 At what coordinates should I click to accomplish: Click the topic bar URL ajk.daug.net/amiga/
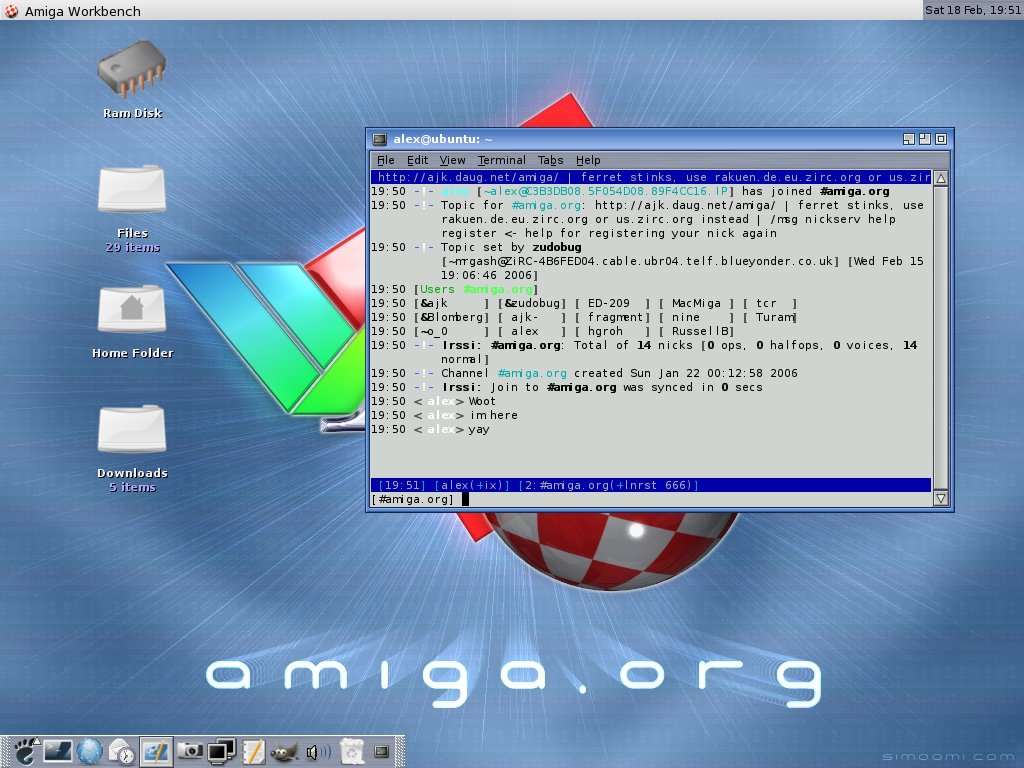click(468, 177)
